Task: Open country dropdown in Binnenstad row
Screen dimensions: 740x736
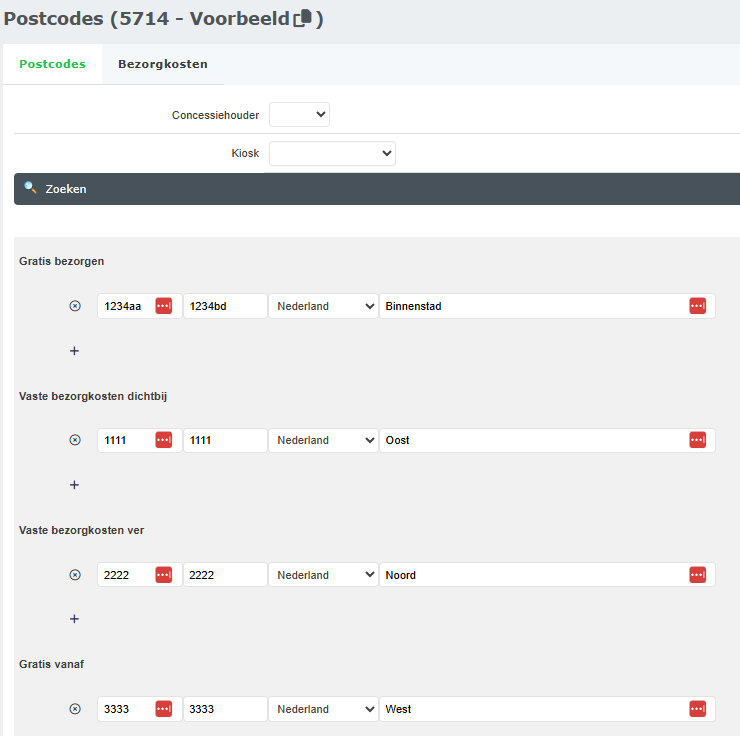Action: [x=323, y=306]
